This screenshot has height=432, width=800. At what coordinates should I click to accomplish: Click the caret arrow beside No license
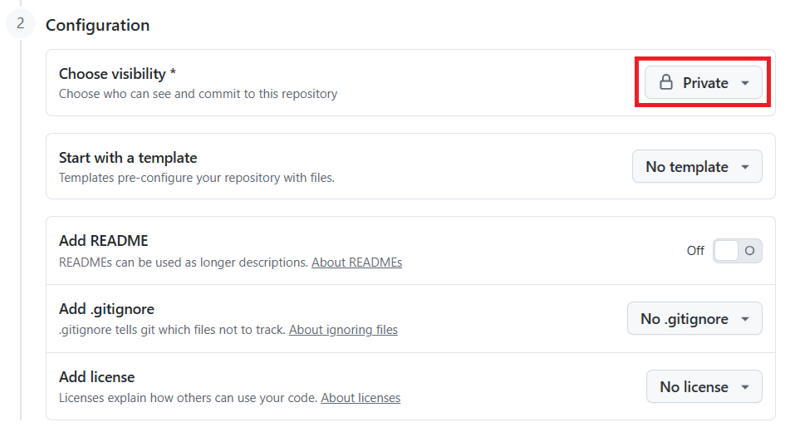745,388
